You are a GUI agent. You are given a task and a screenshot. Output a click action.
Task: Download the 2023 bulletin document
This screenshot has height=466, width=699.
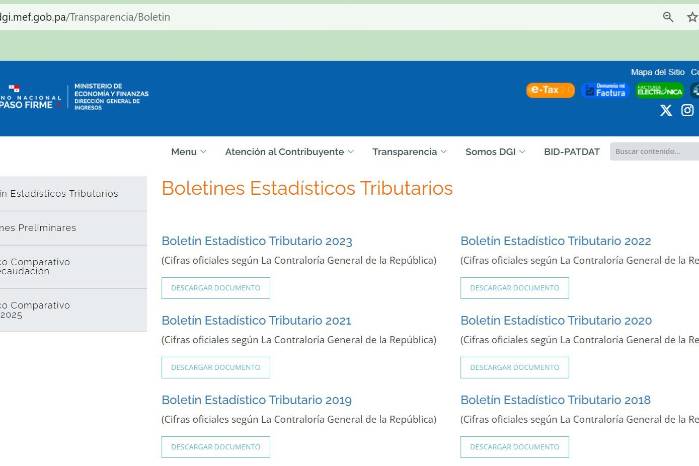click(x=216, y=288)
